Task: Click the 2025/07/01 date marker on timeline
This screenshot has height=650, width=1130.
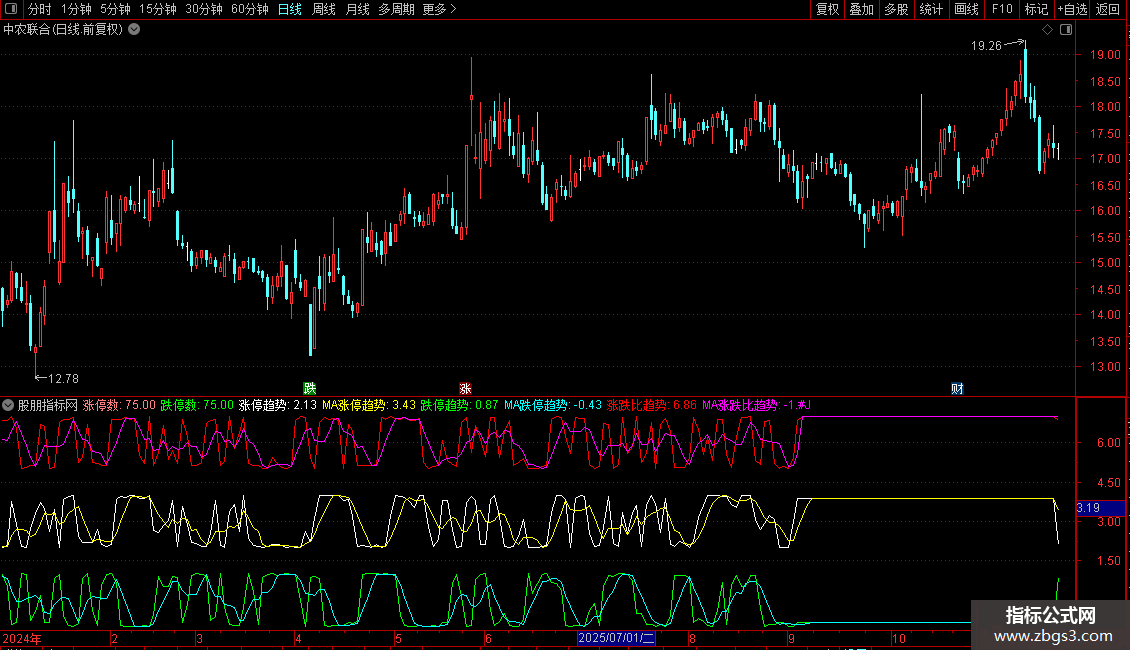Action: click(x=617, y=638)
